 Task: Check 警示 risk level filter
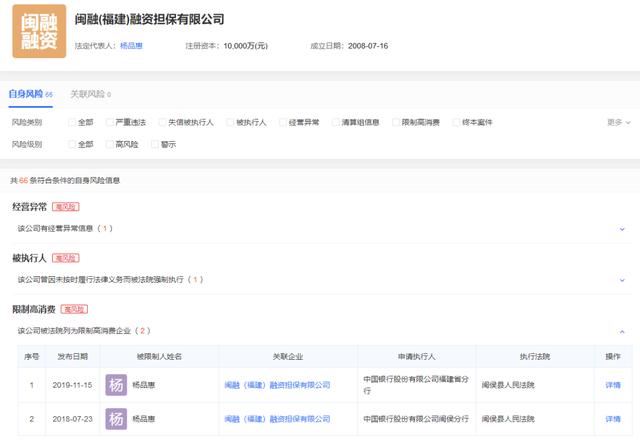(155, 144)
